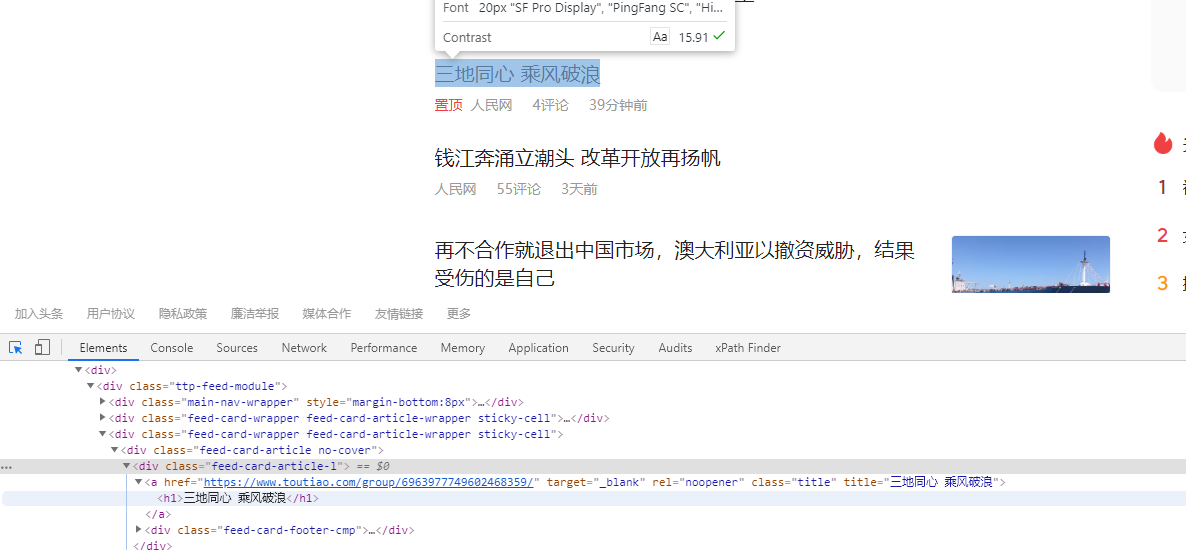
Task: Open the 4评论 comments link
Action: pos(550,105)
